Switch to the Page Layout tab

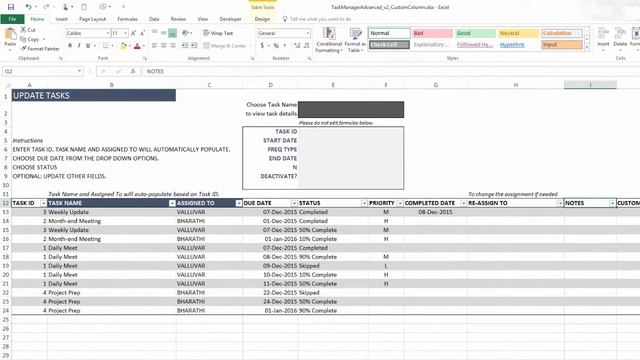92,19
